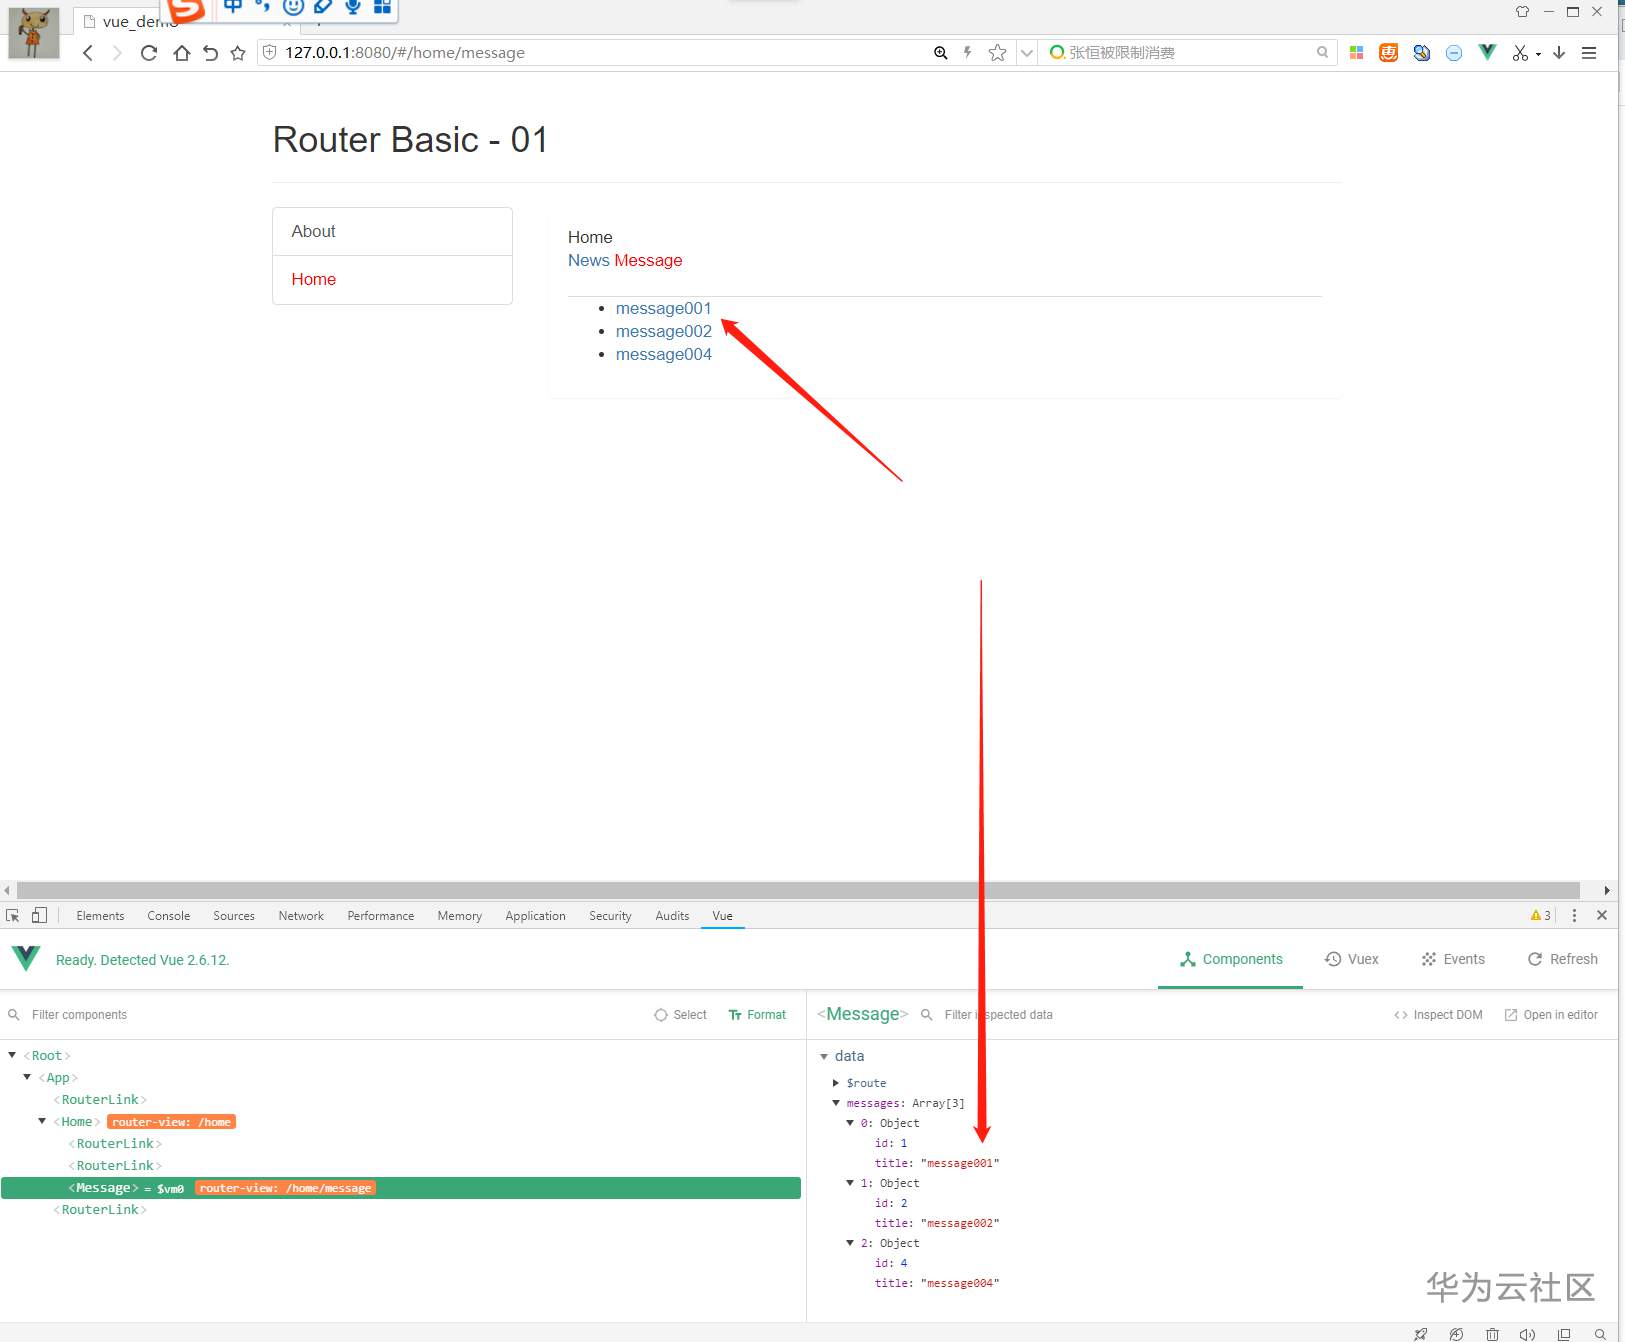Click the trash icon in the status bar
The image size is (1625, 1342).
(1492, 1334)
